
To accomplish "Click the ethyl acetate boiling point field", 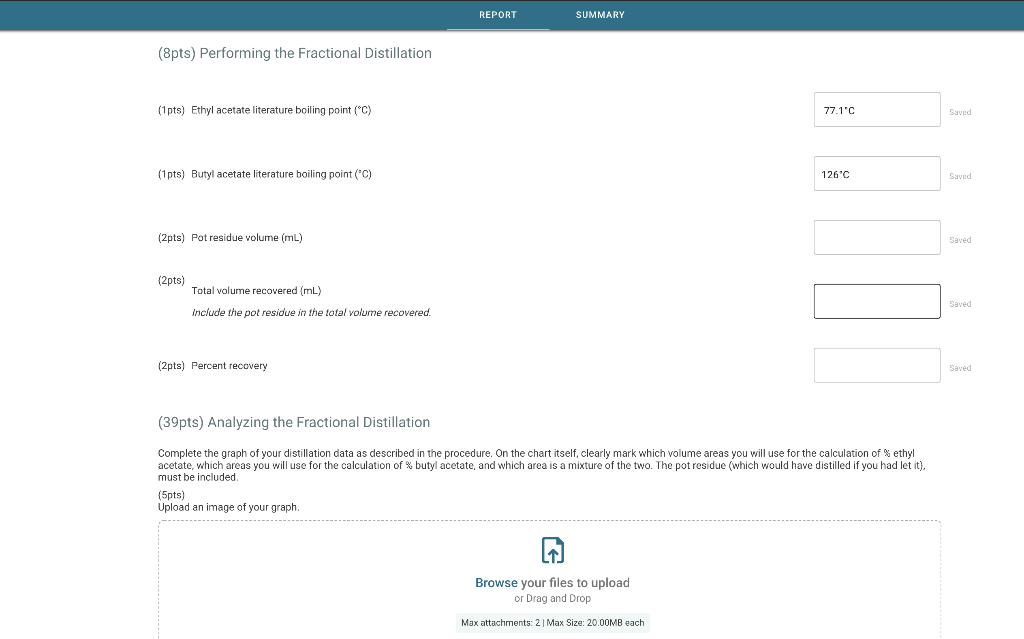I will (x=877, y=109).
